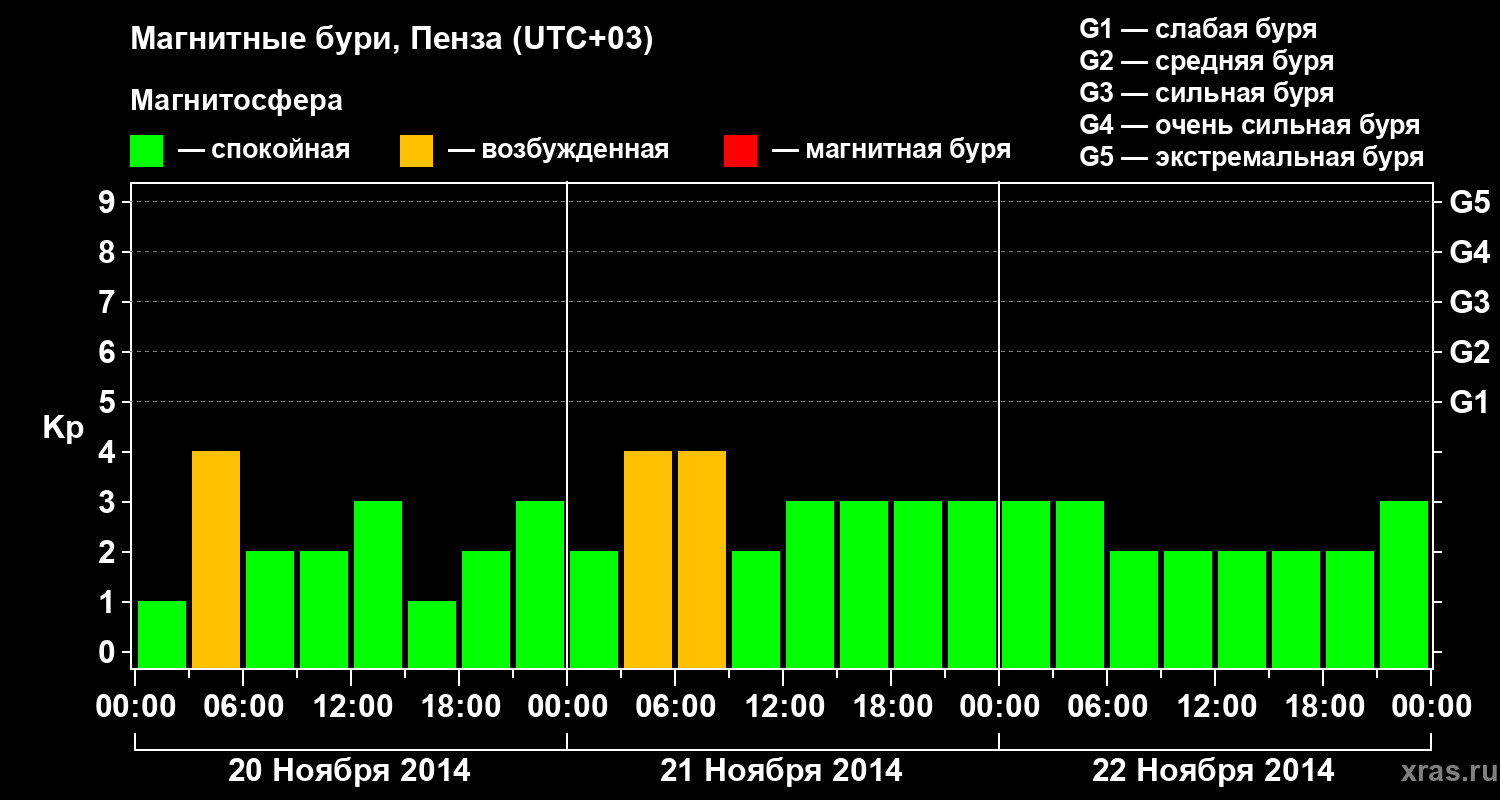Click the 'Kp' axis title
1500x800 pixels.
(64, 428)
